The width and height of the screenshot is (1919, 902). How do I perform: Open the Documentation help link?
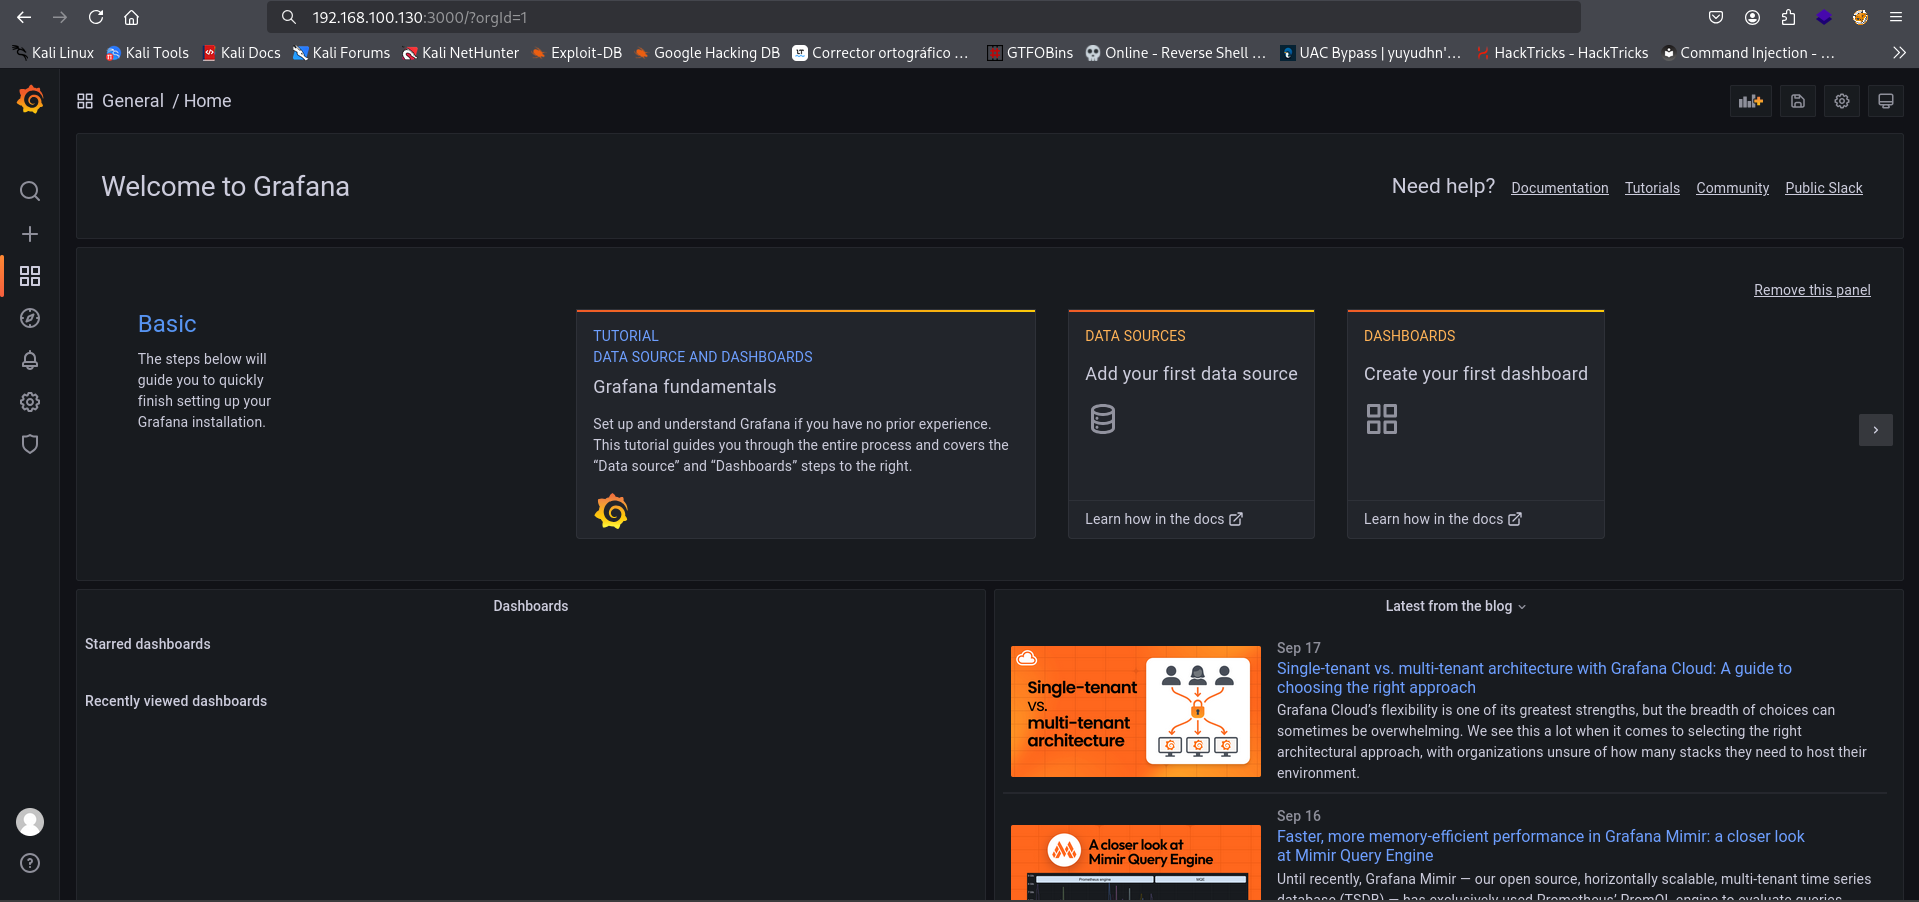pyautogui.click(x=1559, y=188)
